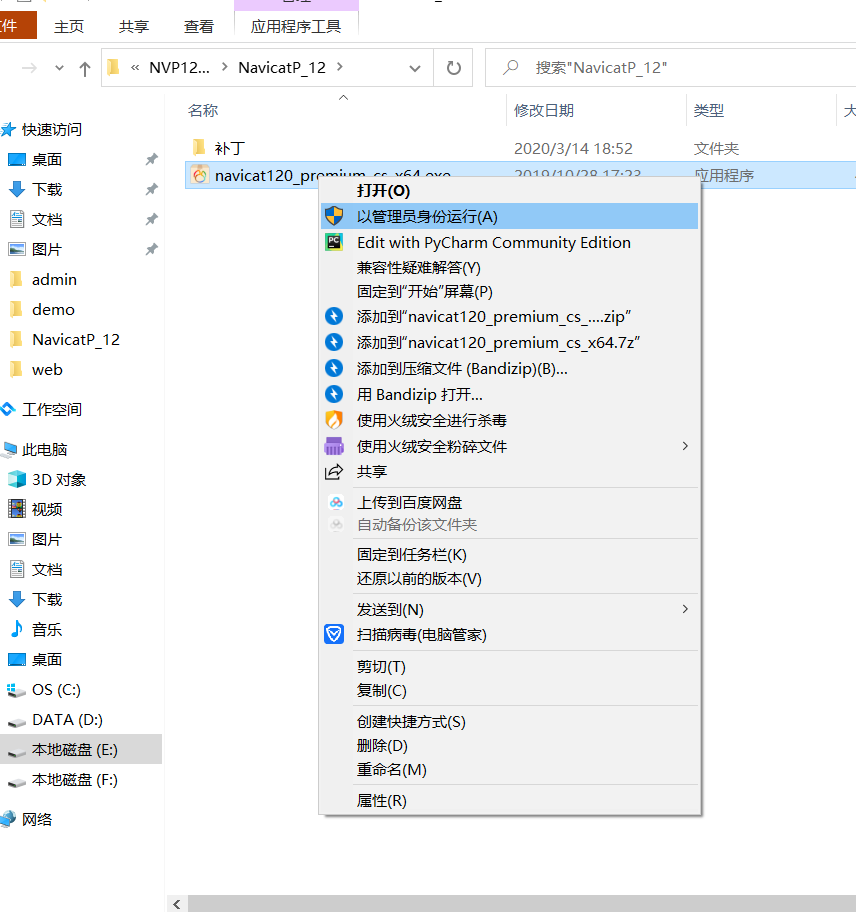856x912 pixels.
Task: Open the demo folder in quick access
Action: pos(53,309)
